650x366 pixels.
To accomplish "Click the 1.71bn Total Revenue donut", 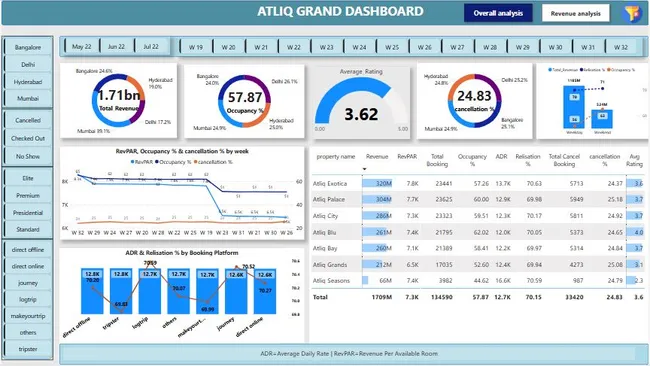I will 119,101.
